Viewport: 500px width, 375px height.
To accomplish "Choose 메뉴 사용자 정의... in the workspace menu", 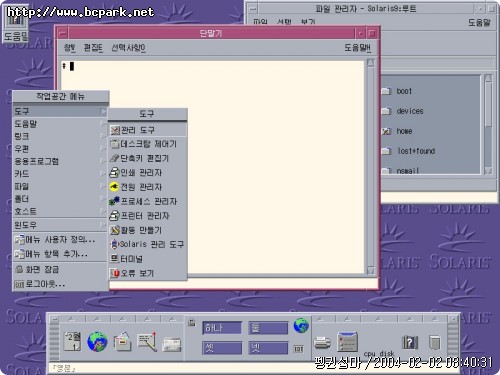I will pos(60,239).
